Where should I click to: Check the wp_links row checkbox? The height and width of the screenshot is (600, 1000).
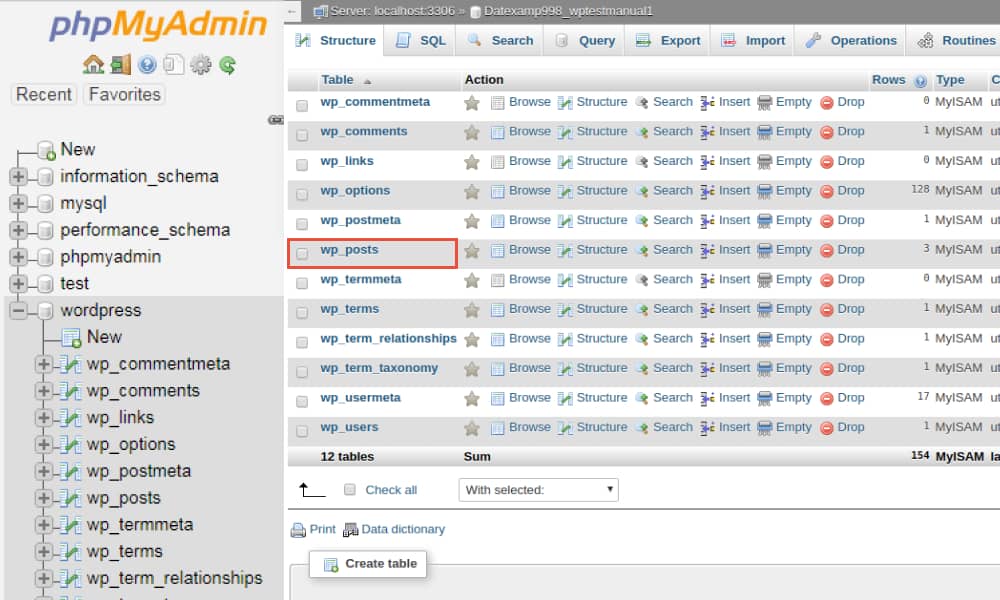point(302,165)
